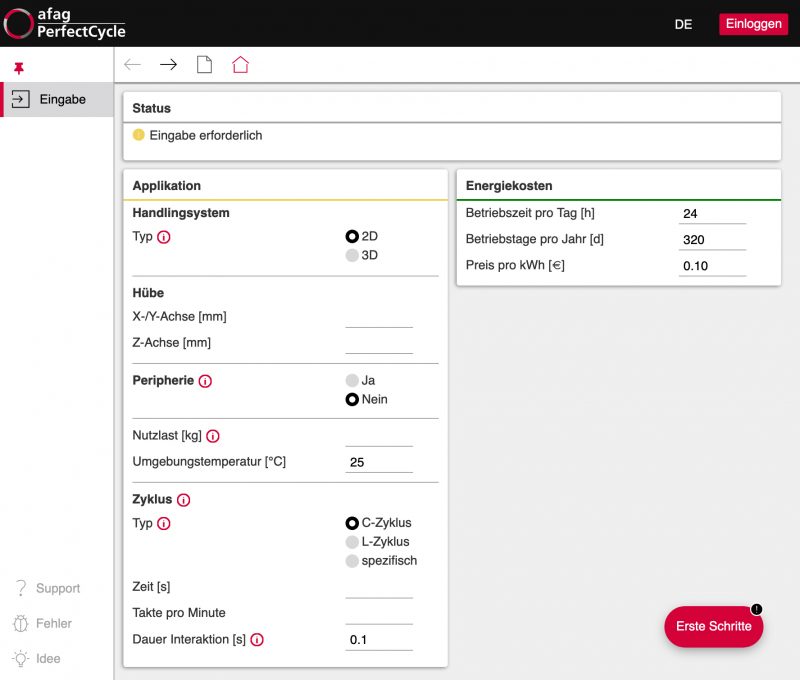Image resolution: width=800 pixels, height=680 pixels.
Task: Show info for Nutzlast [kg]
Action: click(213, 436)
